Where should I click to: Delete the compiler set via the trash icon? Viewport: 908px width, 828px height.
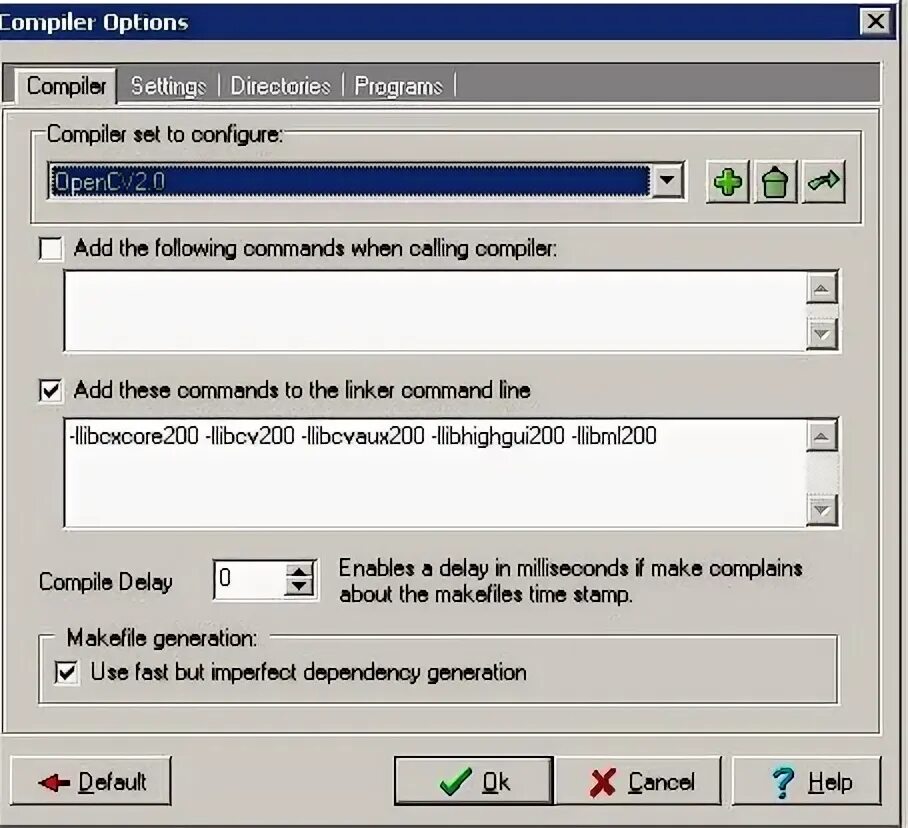775,182
